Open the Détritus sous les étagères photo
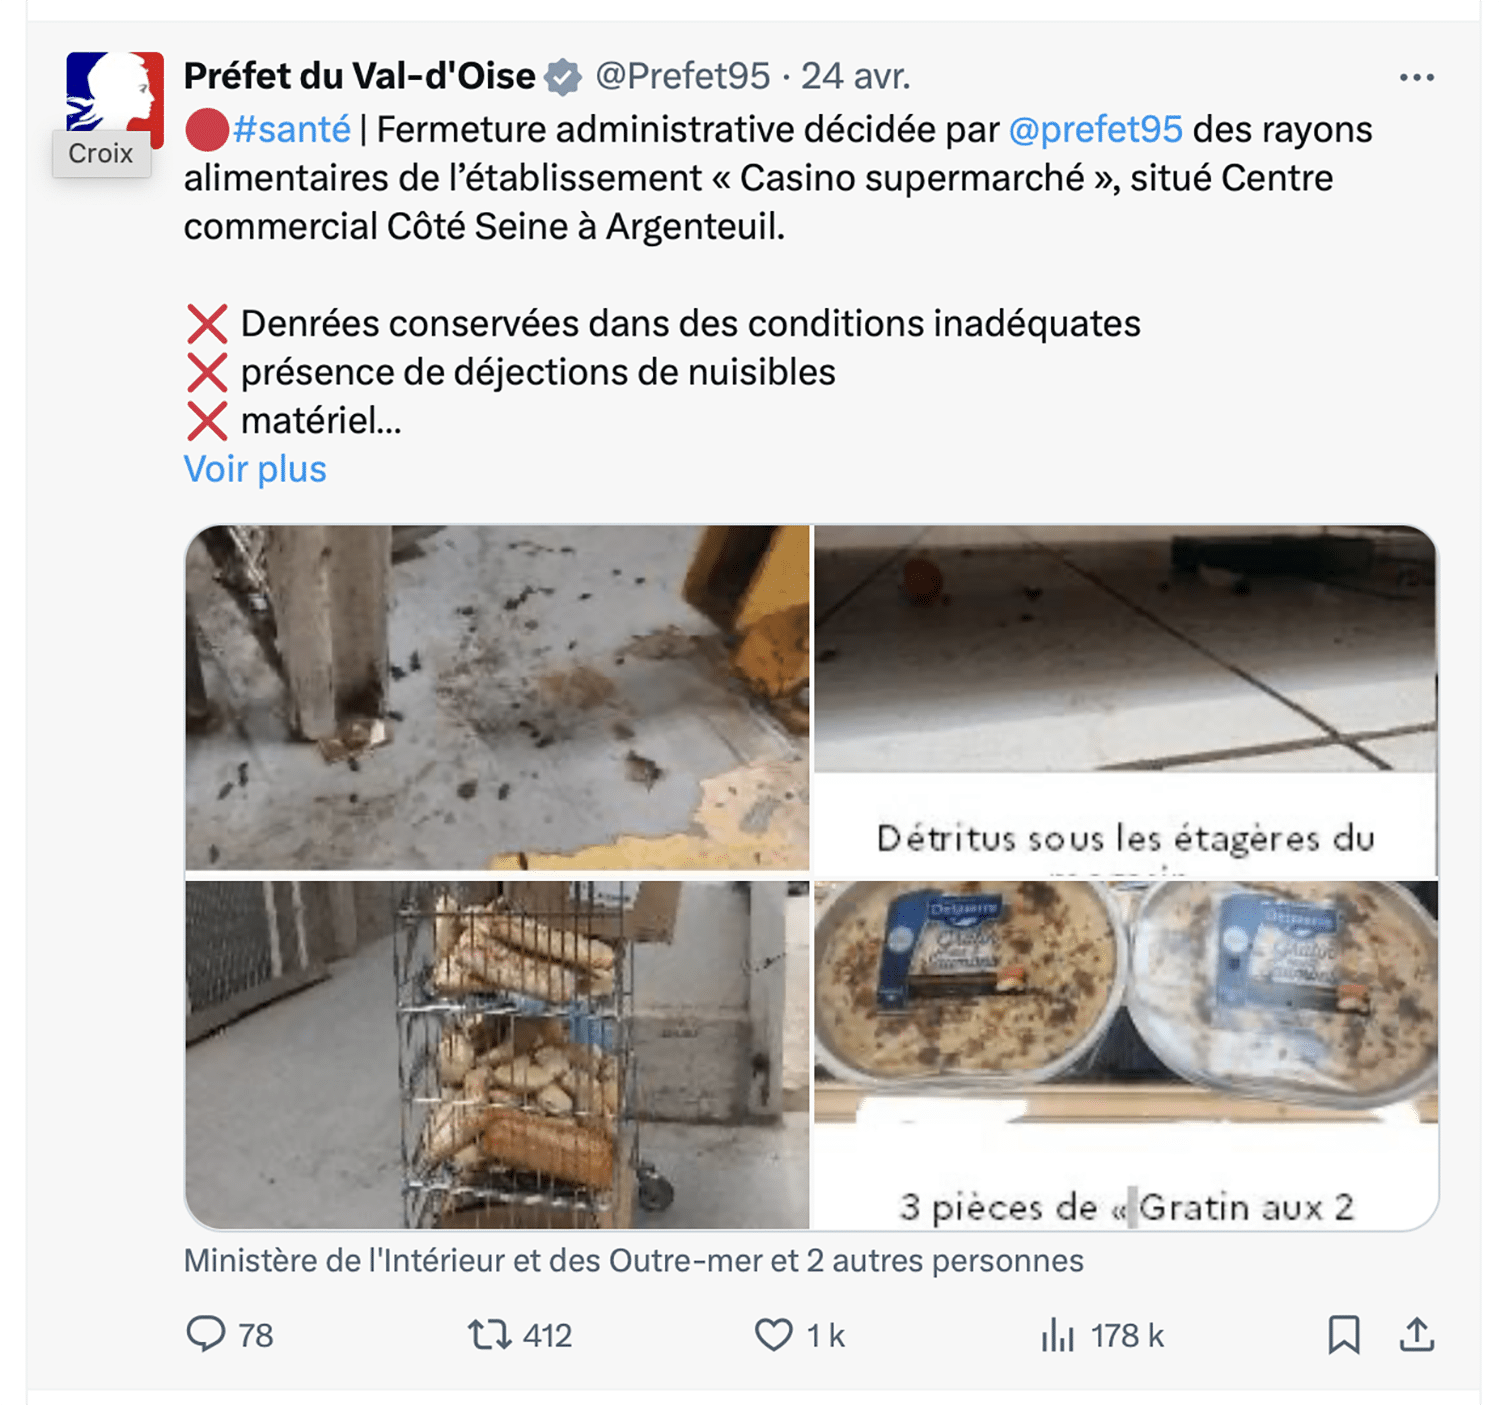 click(1126, 700)
